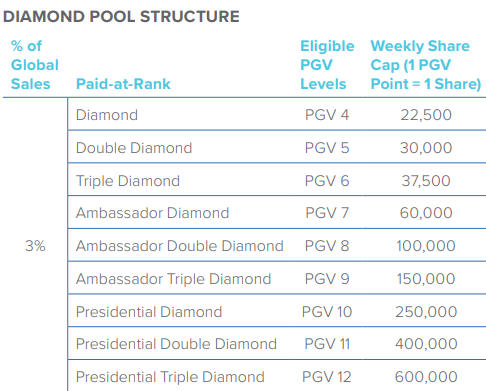486x391 pixels.
Task: Click Presidential Triple Diamond rank cell
Action: [x=170, y=377]
